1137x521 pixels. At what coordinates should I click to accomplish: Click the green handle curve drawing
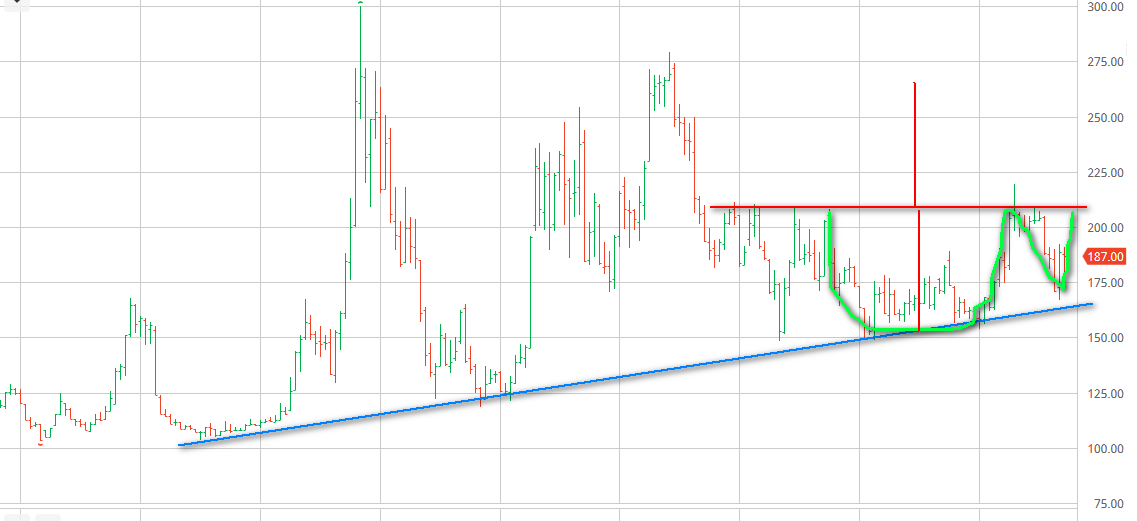click(x=1045, y=260)
